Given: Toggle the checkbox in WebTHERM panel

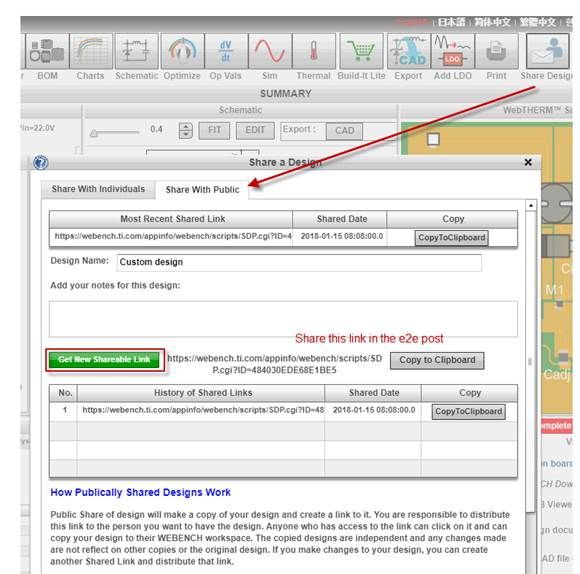Looking at the screenshot, I should (x=433, y=139).
